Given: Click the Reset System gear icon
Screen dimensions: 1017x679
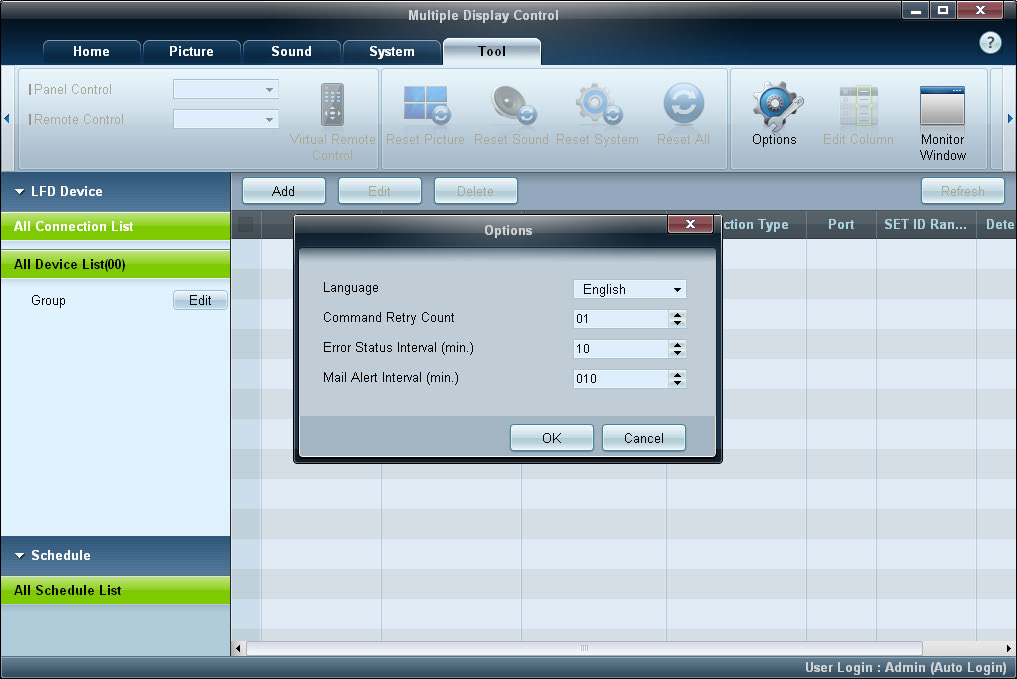Looking at the screenshot, I should 598,104.
